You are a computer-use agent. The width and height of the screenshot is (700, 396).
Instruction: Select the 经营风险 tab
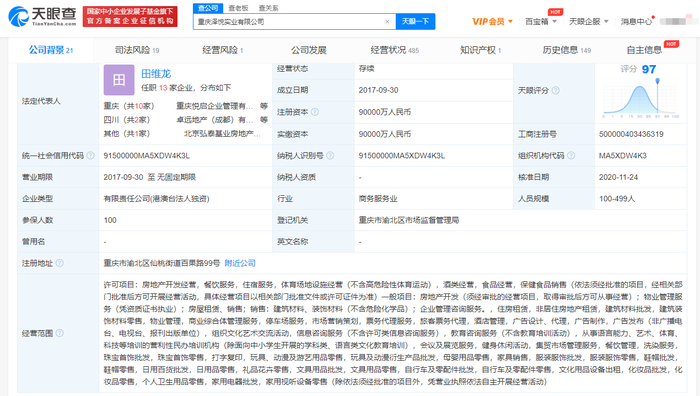222,50
